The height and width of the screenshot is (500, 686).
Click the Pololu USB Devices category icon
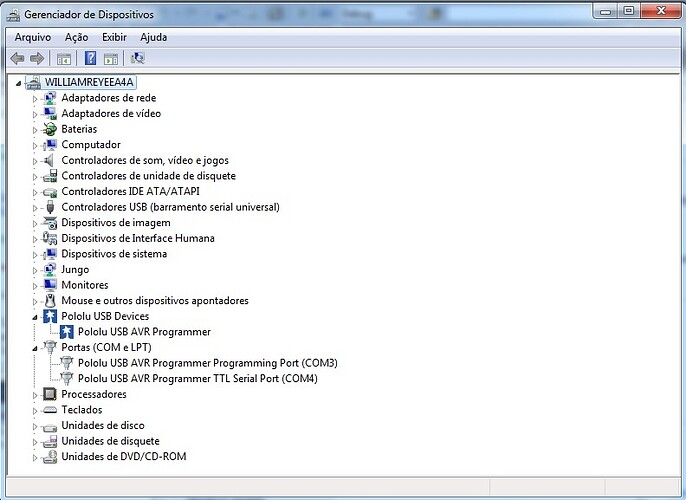(x=50, y=316)
